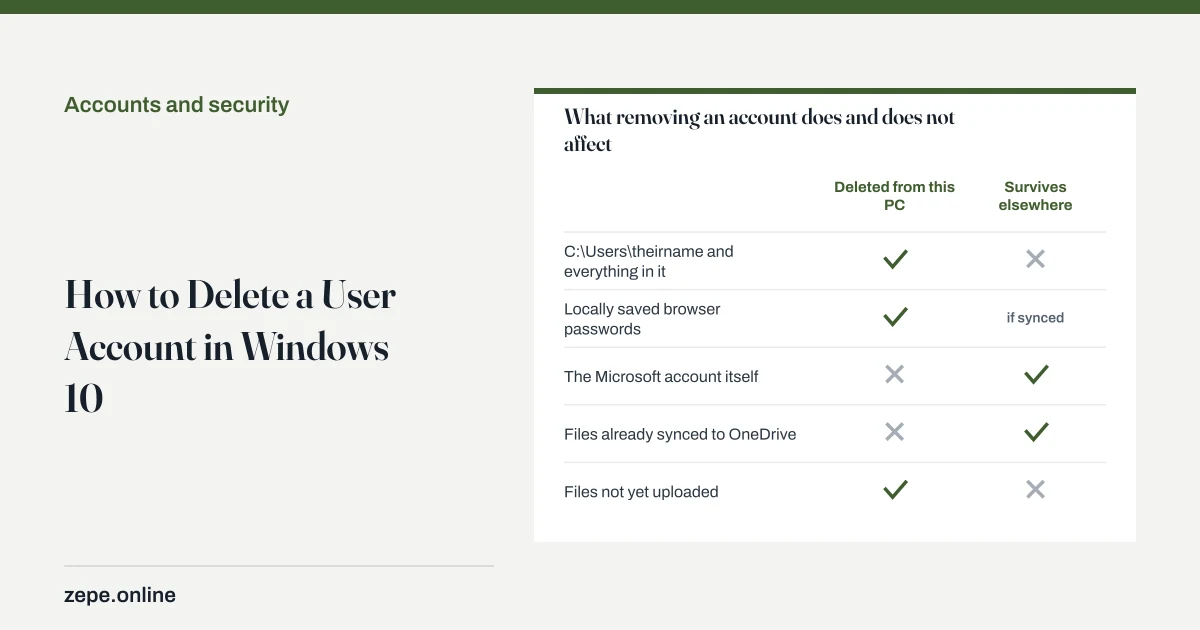
Task: Click the X mark for Files already synced to OneDrive
Action: 895,432
